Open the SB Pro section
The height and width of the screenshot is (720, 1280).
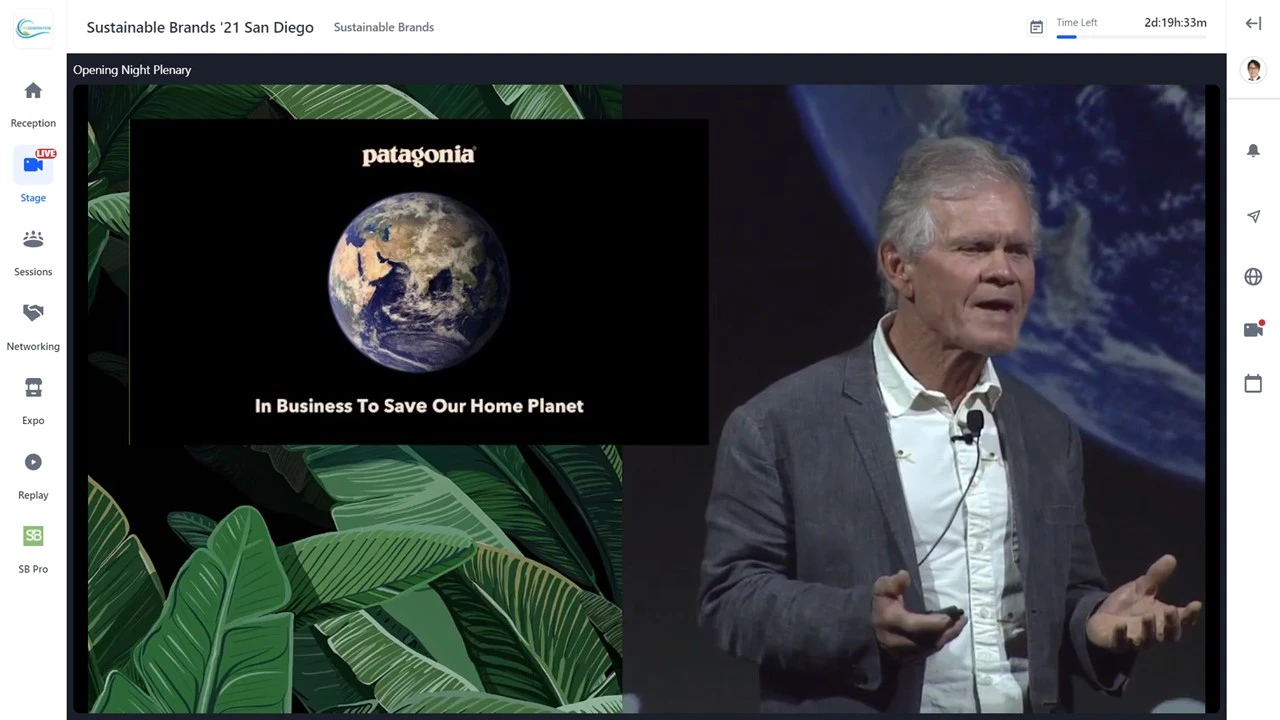pos(33,549)
